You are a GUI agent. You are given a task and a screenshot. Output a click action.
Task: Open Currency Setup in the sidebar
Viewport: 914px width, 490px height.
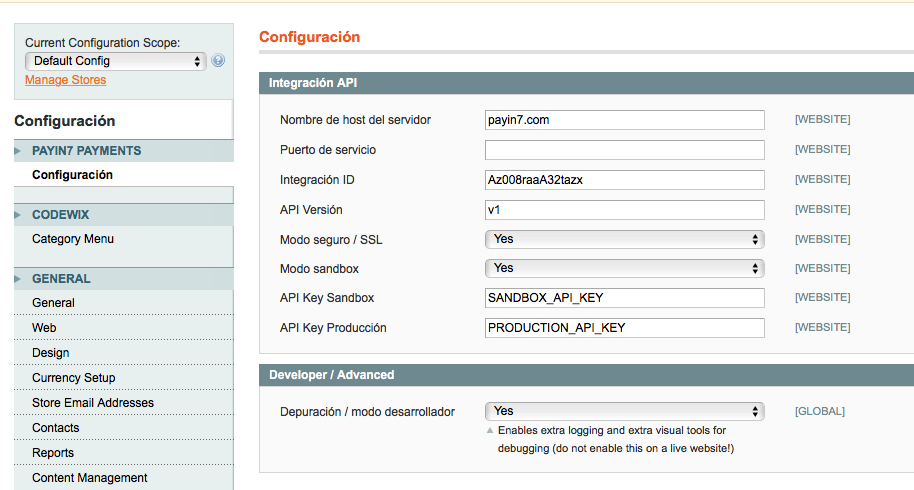[74, 378]
